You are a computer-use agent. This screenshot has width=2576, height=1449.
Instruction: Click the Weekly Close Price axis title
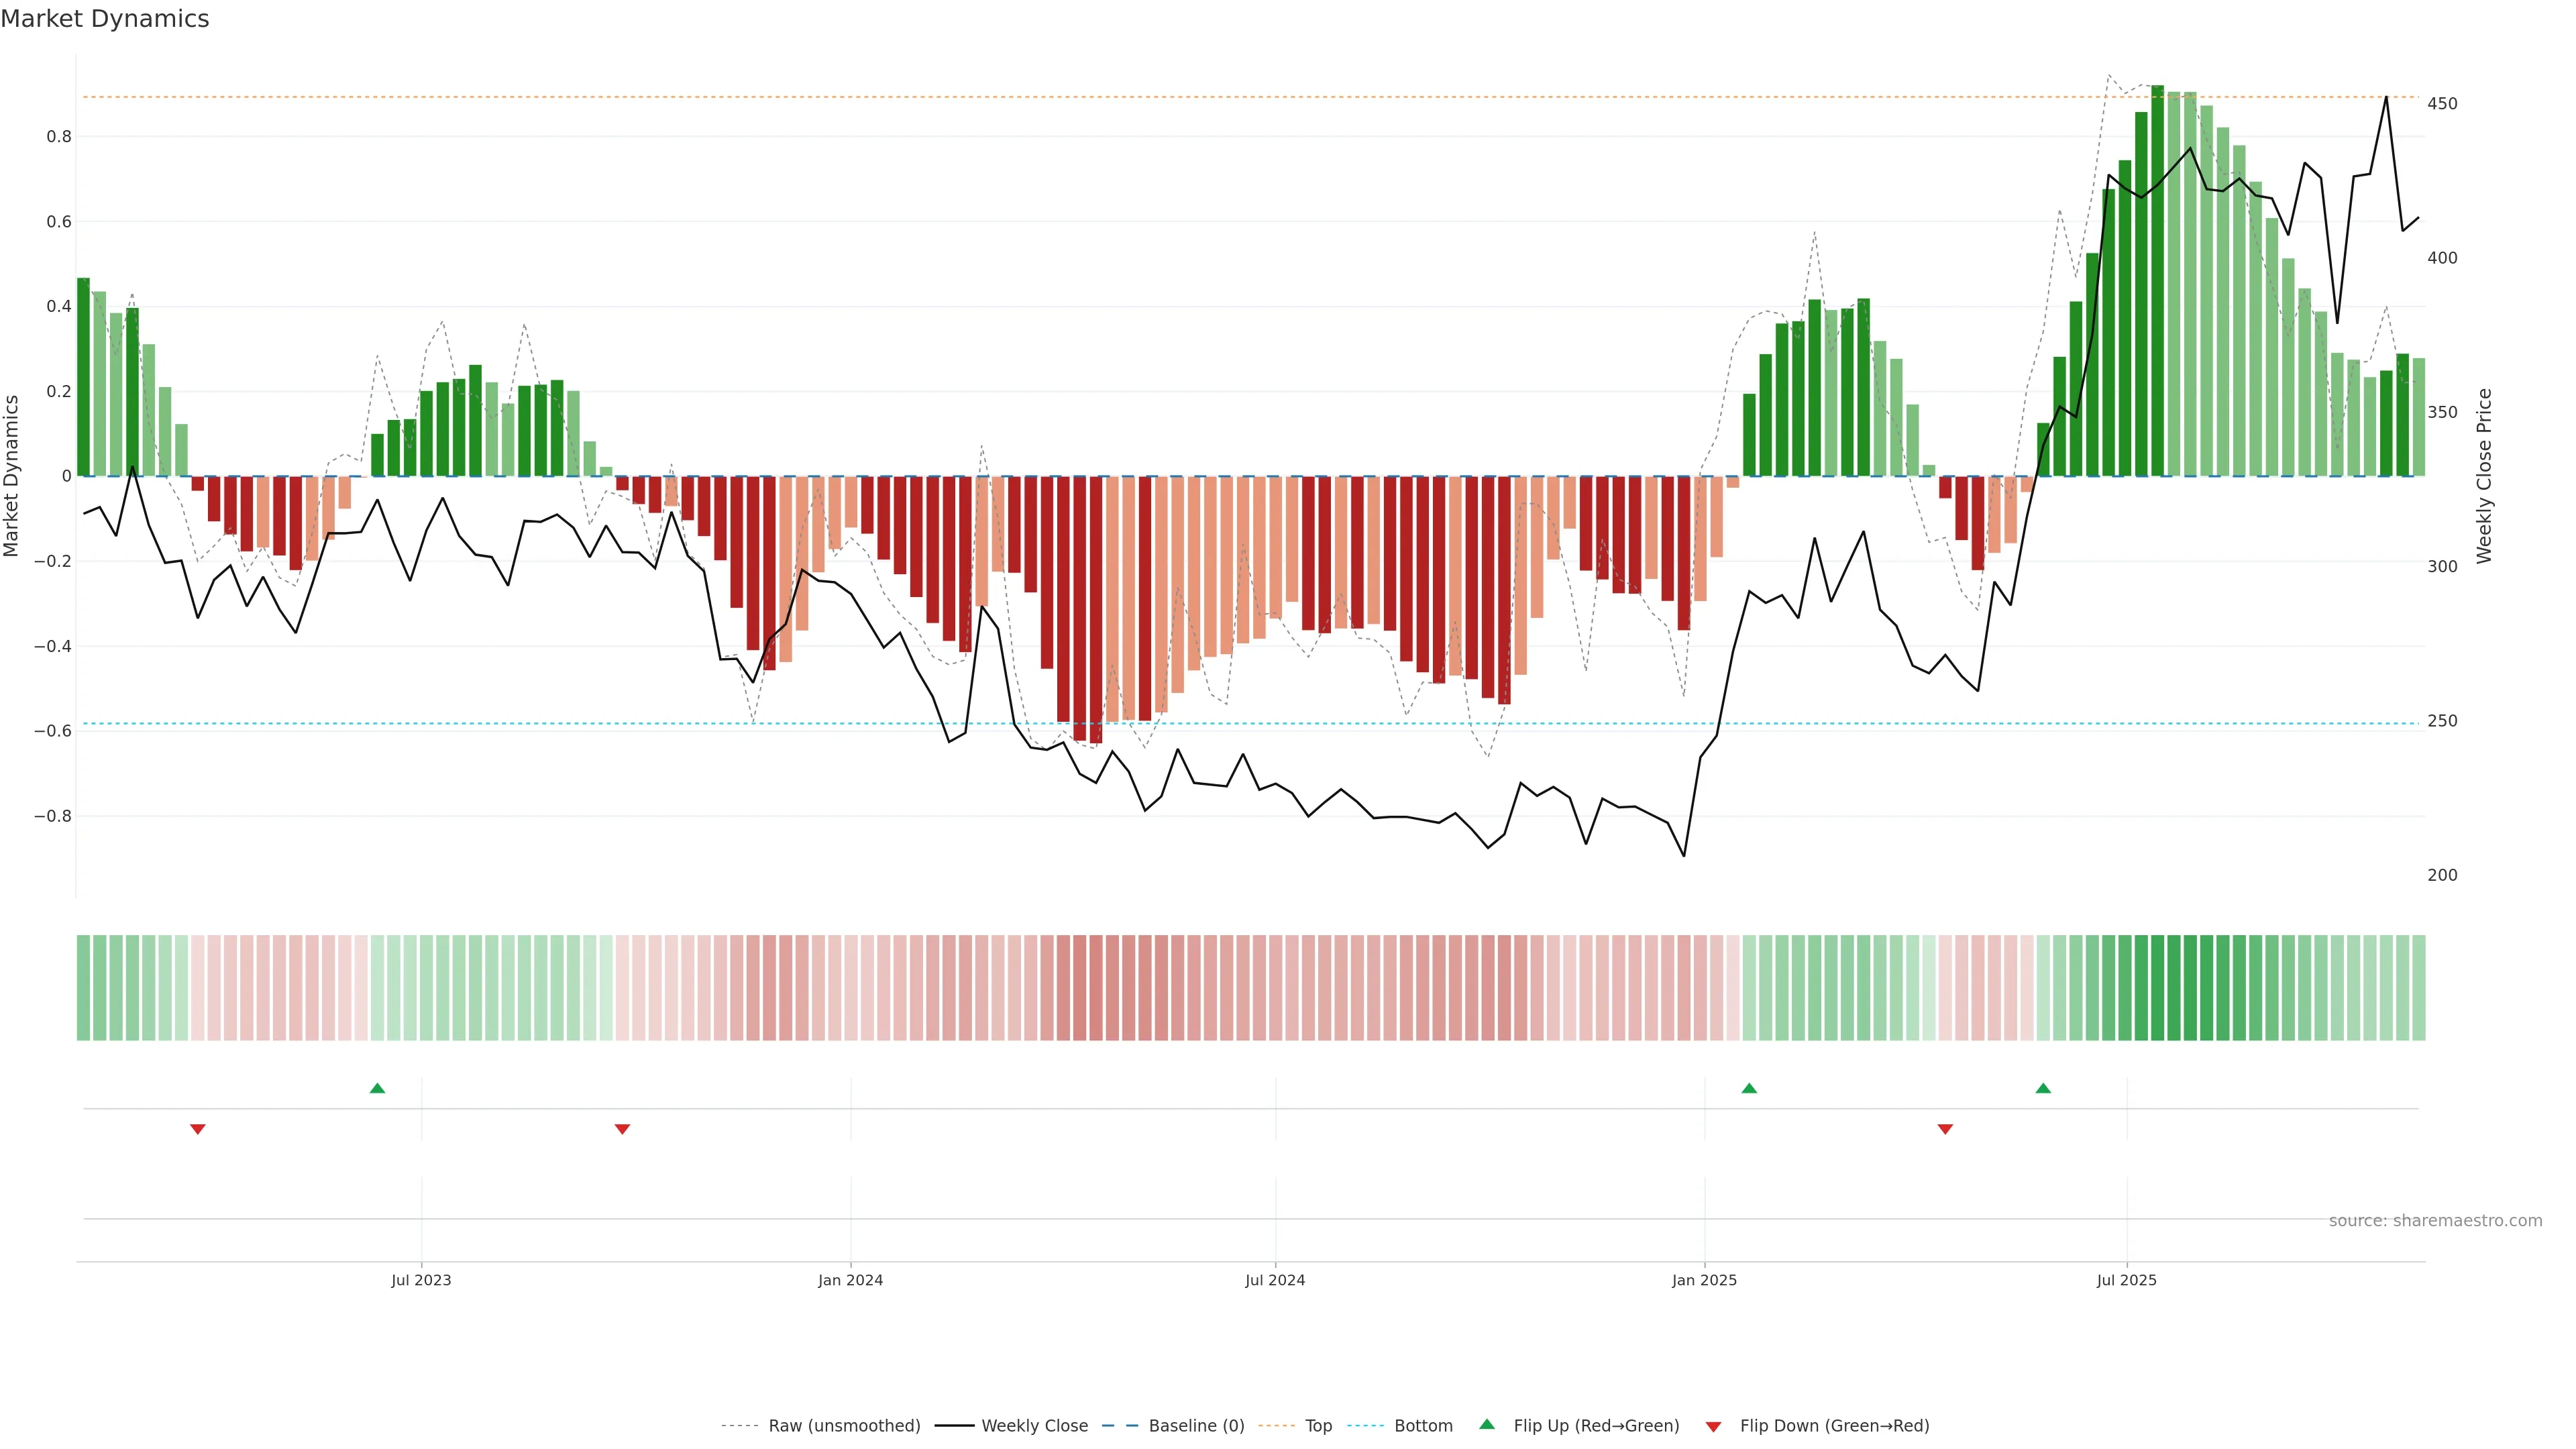coord(2484,476)
